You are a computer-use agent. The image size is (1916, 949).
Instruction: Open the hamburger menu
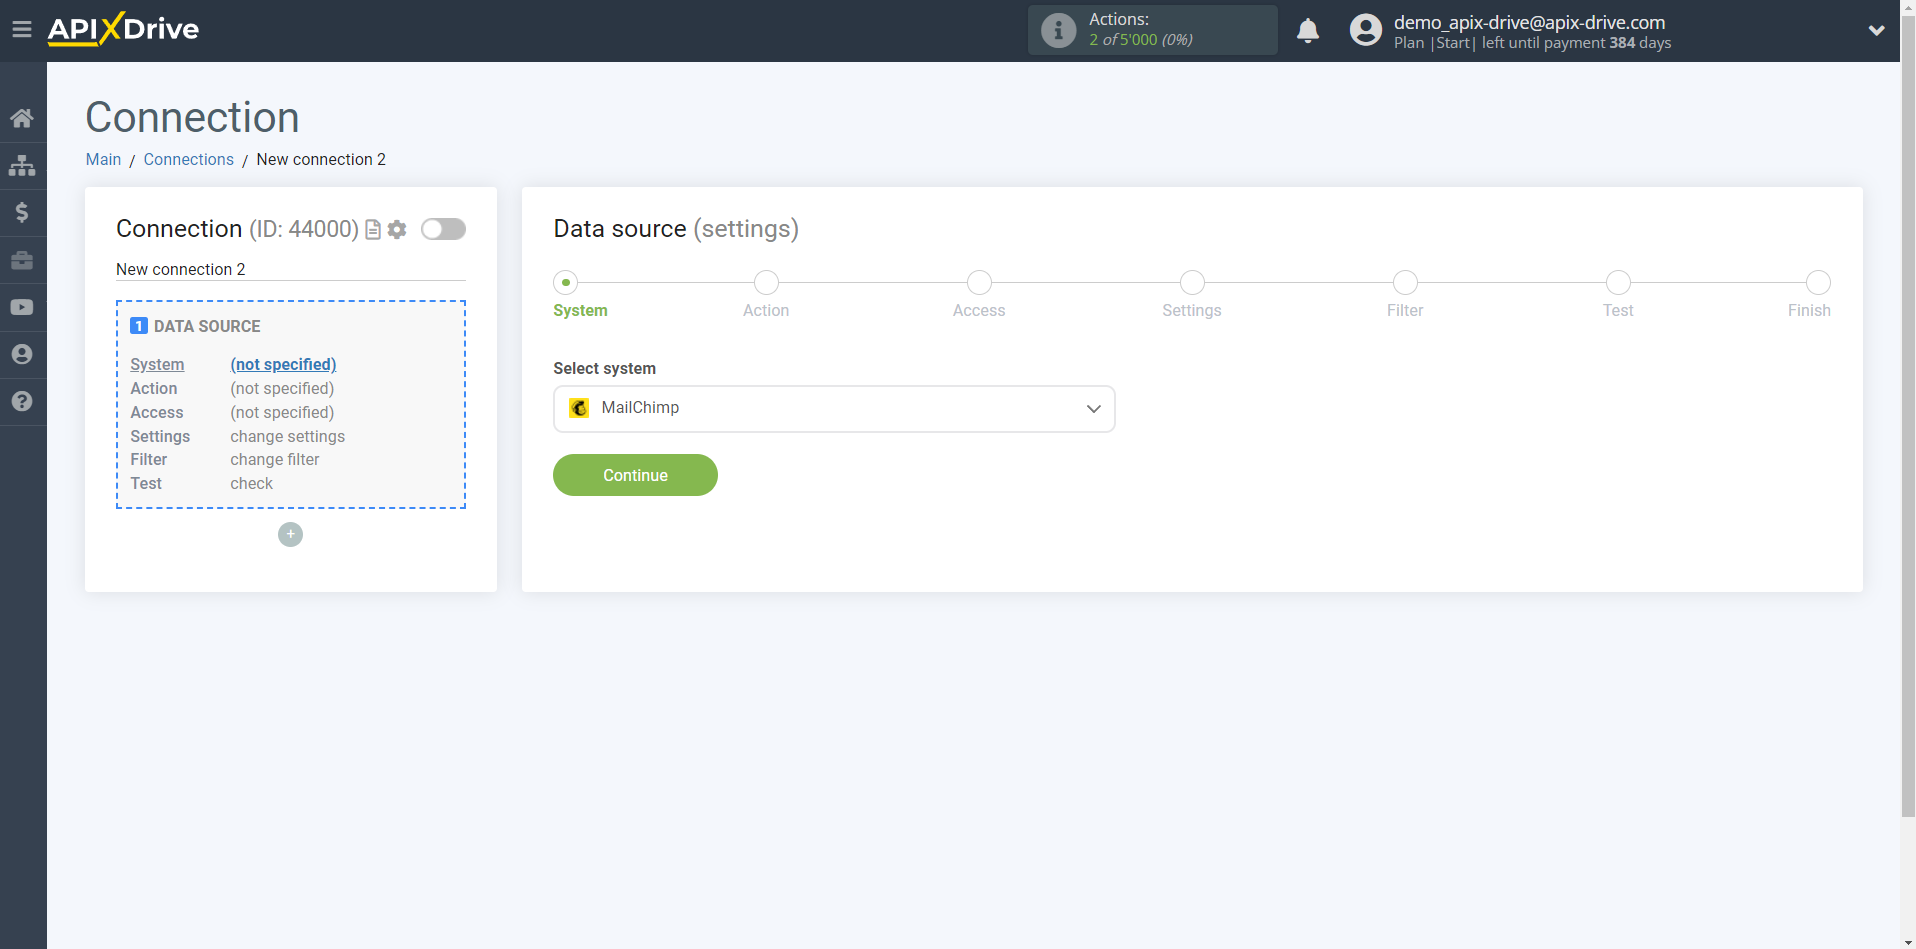pos(22,29)
